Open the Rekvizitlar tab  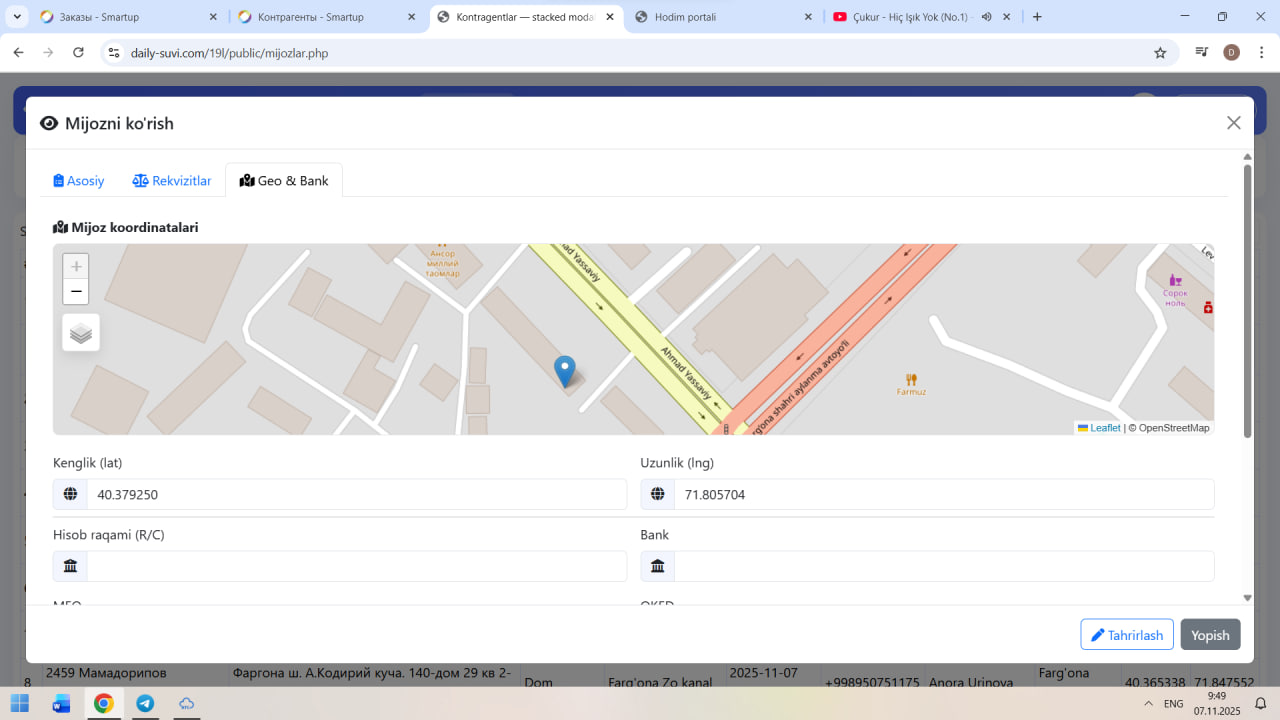(x=172, y=181)
